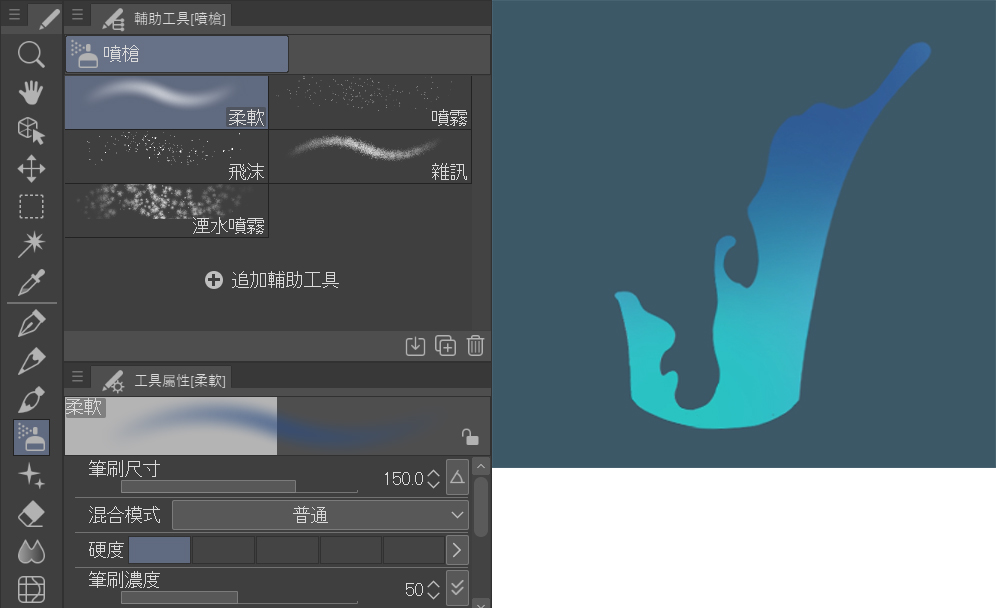This screenshot has width=996, height=608.
Task: Expand the hardness options arrow
Action: point(457,549)
